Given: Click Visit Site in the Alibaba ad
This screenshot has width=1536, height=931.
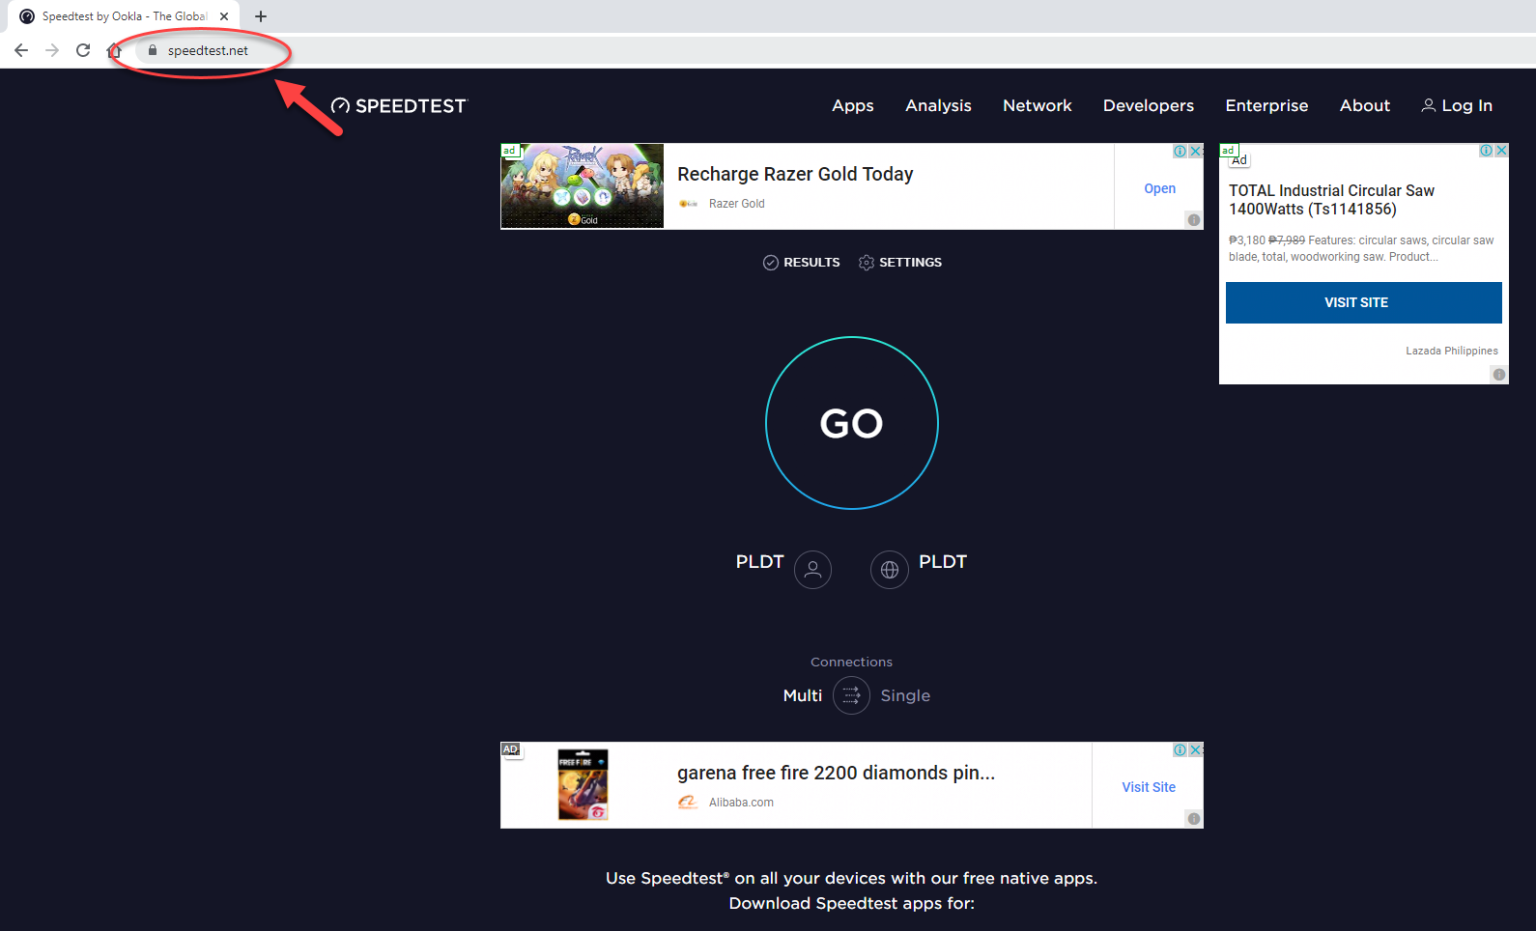Looking at the screenshot, I should tap(1148, 787).
